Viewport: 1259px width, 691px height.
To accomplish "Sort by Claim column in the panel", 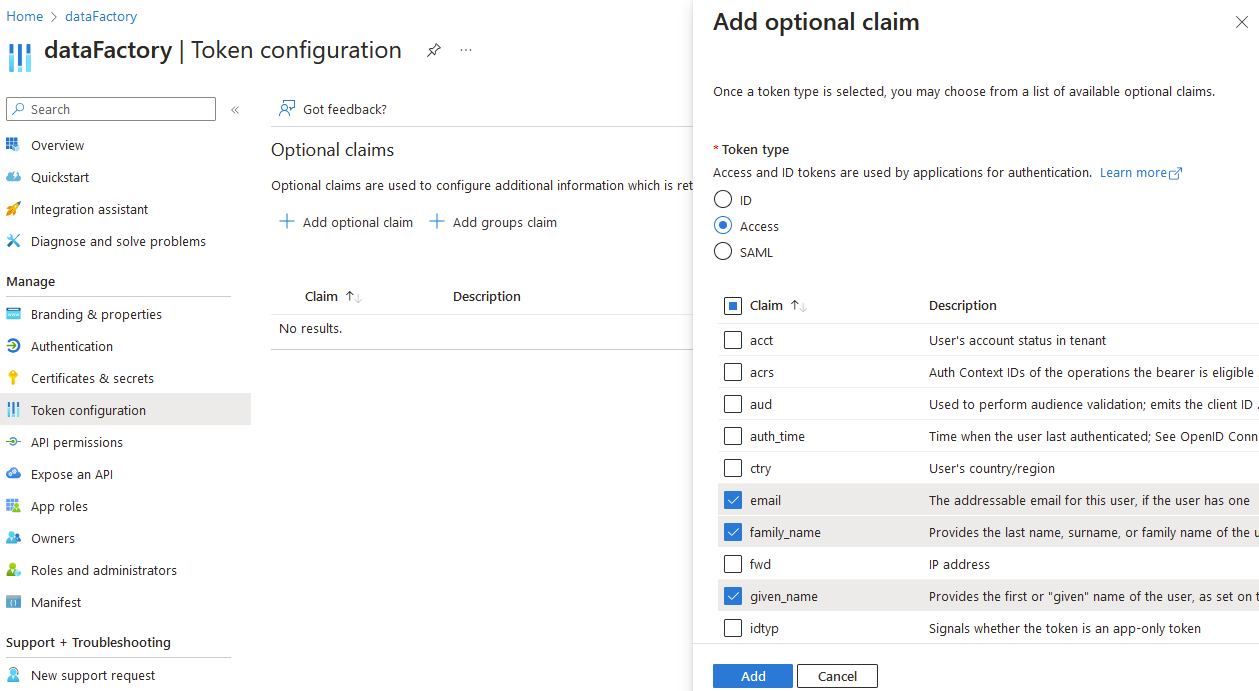I will 799,306.
